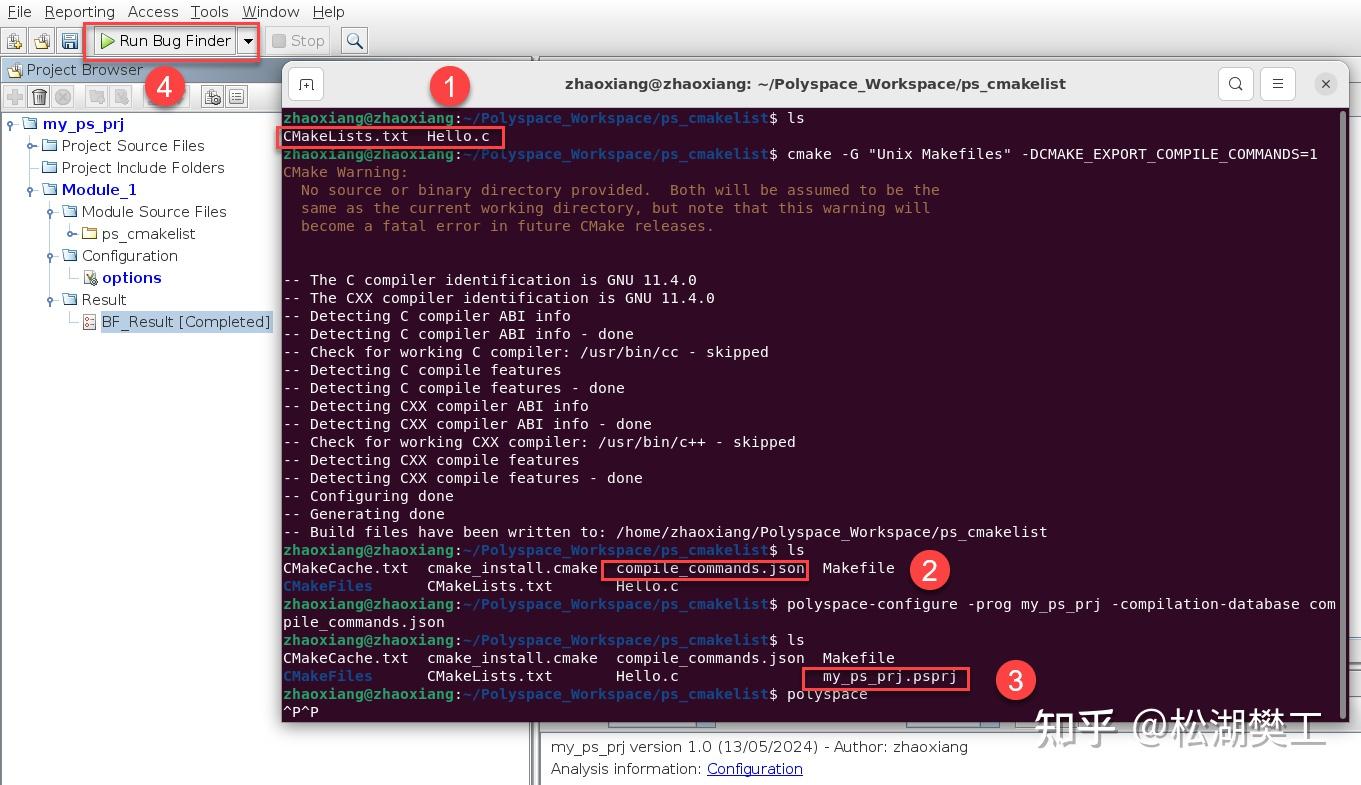Click the add item plus icon in Project Browser
Viewport: 1361px width, 785px height.
[13, 95]
